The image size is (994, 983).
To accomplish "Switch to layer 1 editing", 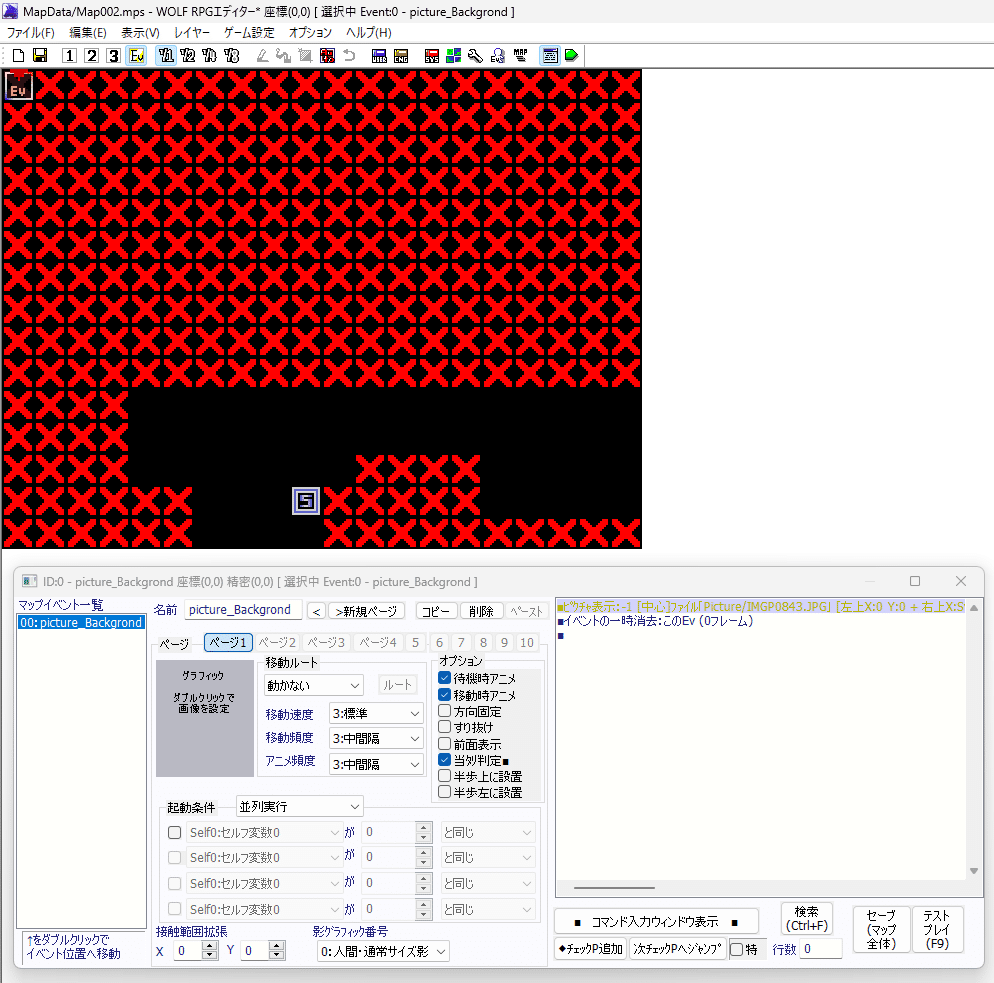I will 70,56.
